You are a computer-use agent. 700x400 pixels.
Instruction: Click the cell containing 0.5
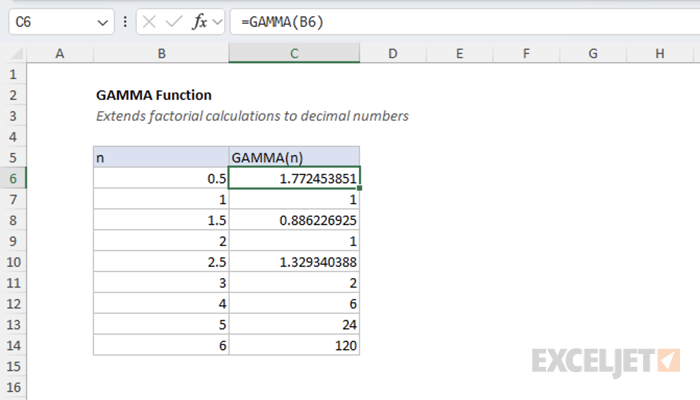(161, 179)
